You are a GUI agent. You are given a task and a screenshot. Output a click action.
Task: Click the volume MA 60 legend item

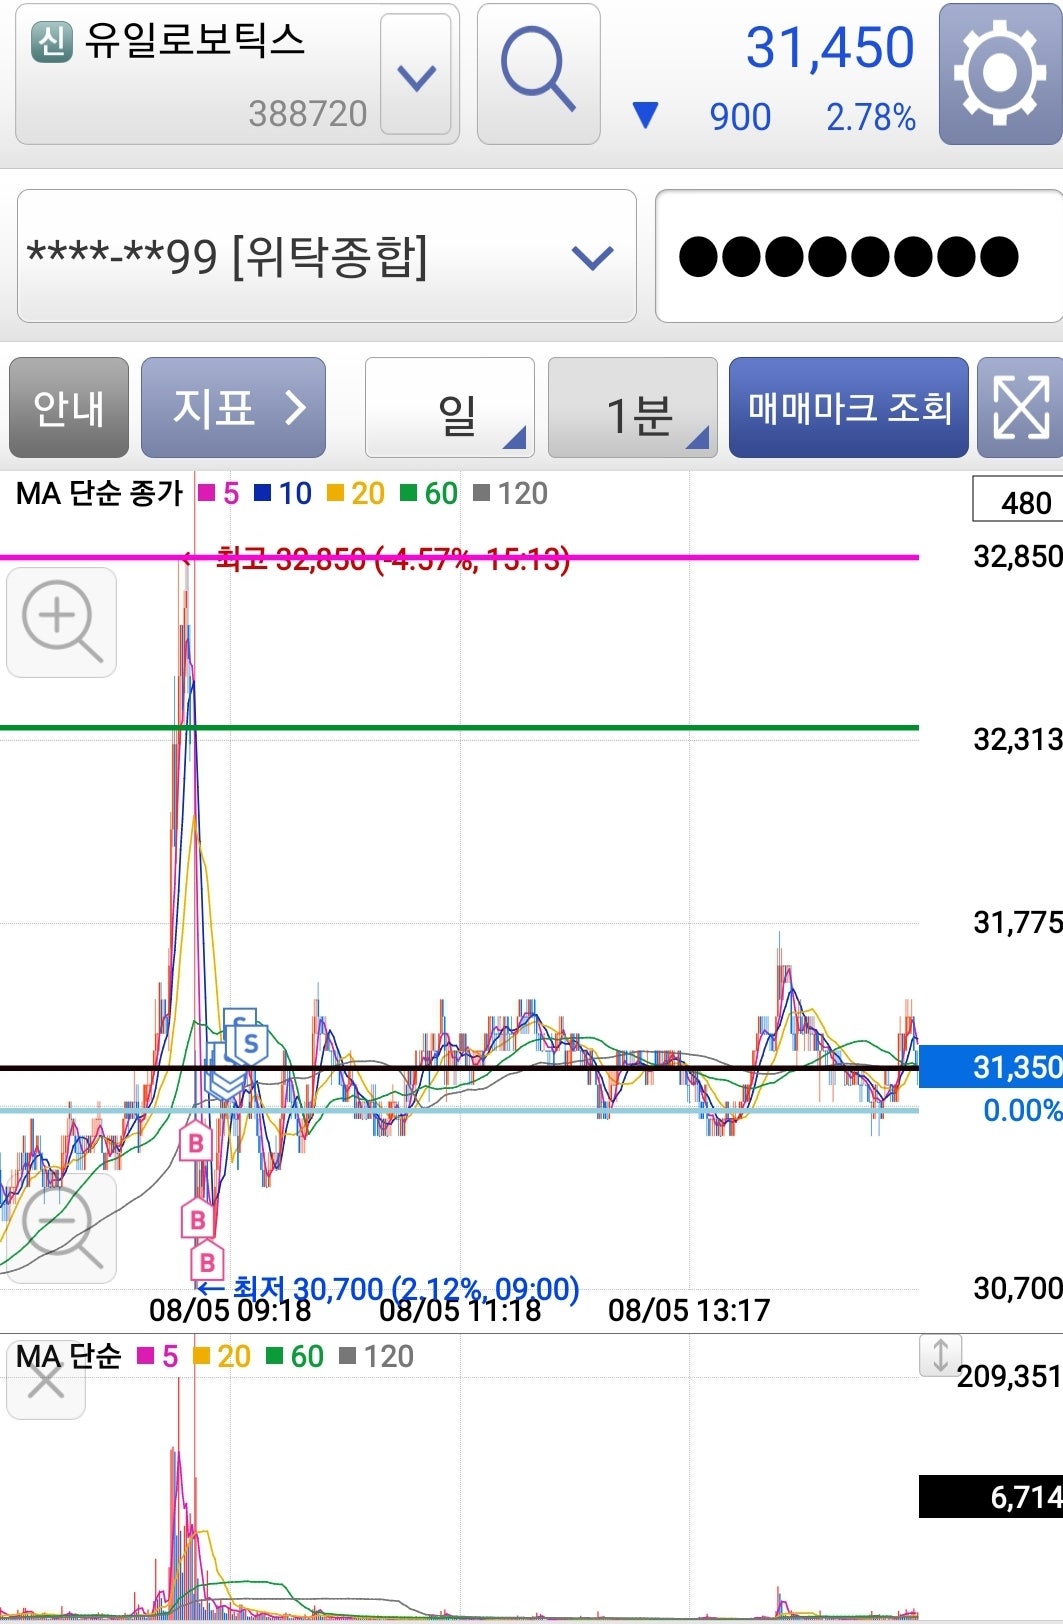click(295, 1356)
